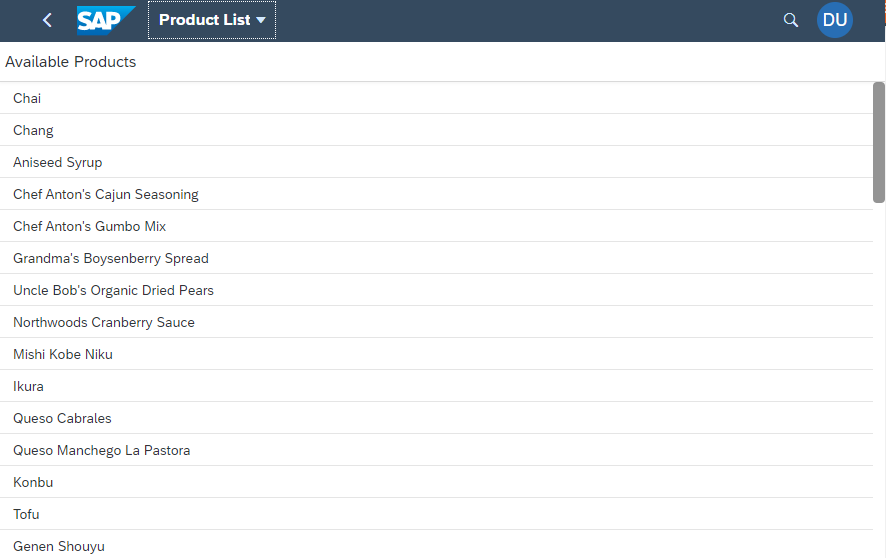Screen dimensions: 886x558
Task: Select Aniseed Syrup in the list
Action: [x=58, y=162]
